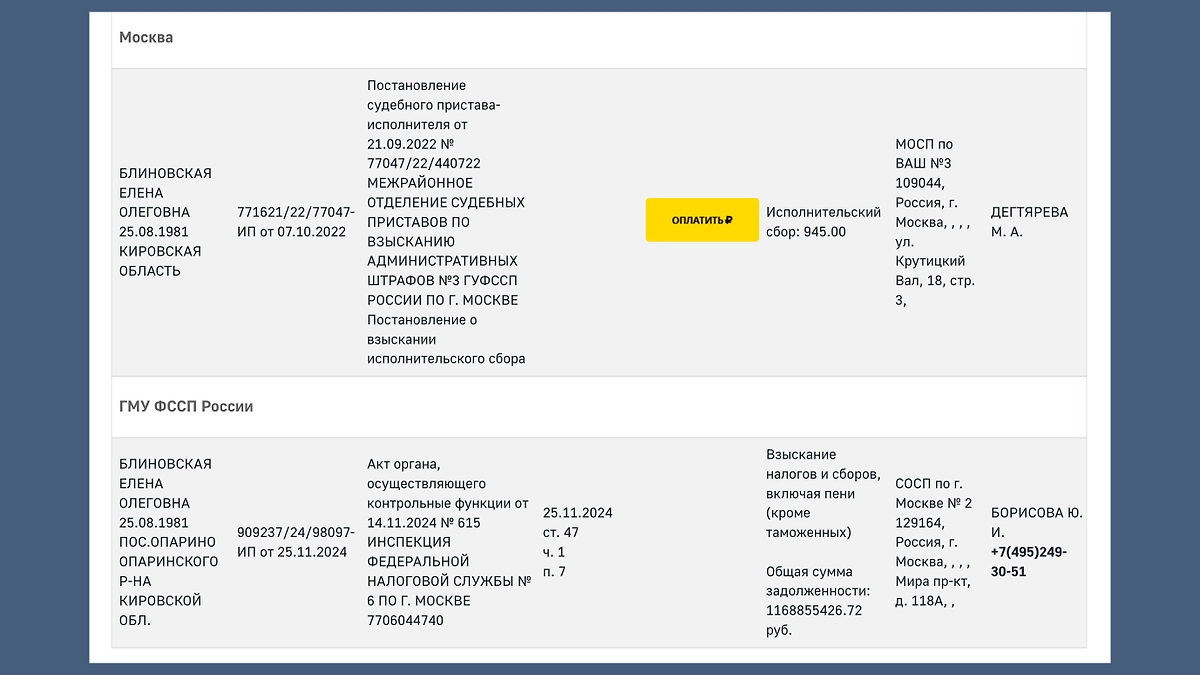This screenshot has height=675, width=1200.
Task: Click bailiff name БОРИСОВА Ю. И.
Action: (1036, 523)
